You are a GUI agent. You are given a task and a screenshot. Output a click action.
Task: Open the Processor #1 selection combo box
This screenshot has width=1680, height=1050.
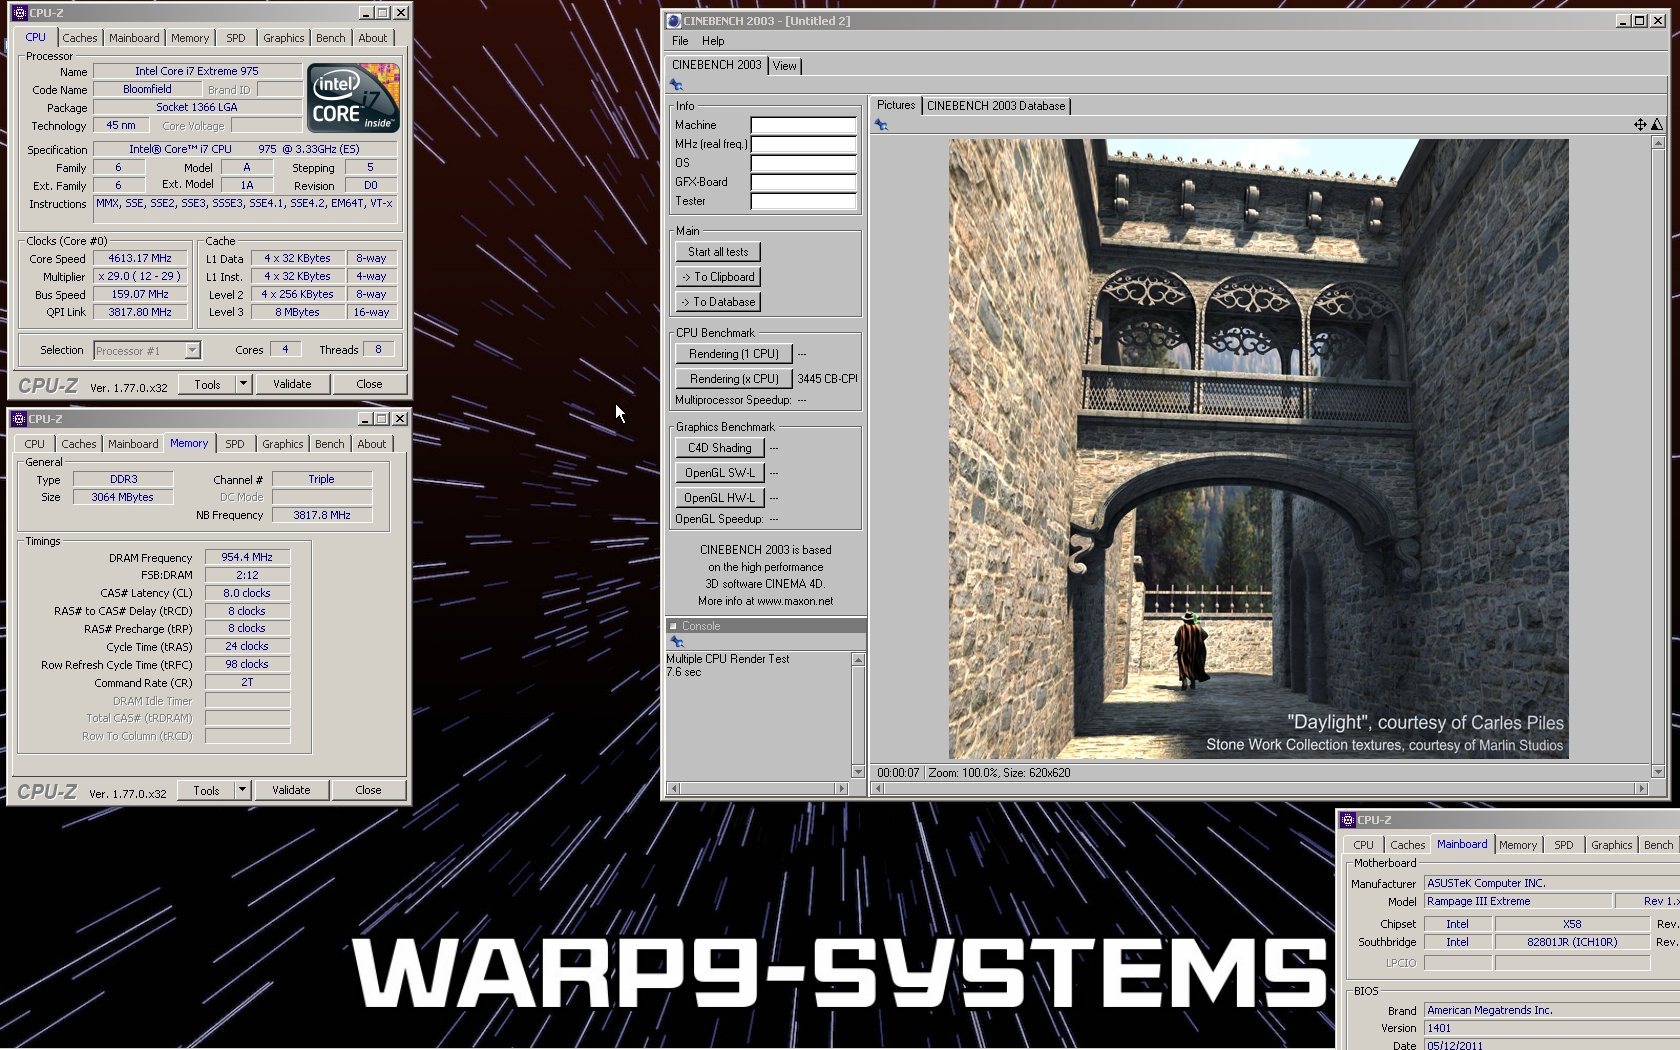click(147, 351)
